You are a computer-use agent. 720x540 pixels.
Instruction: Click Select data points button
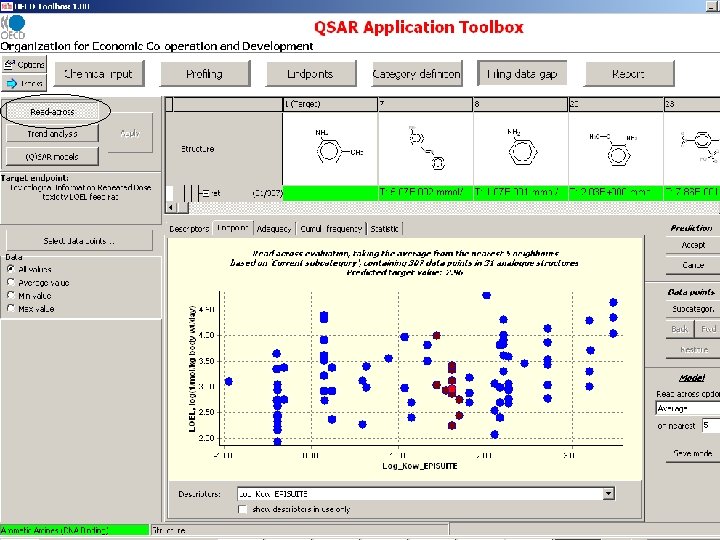79,241
